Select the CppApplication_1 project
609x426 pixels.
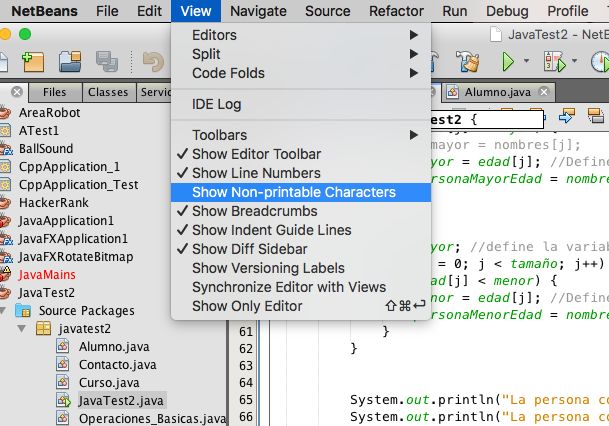(69, 167)
